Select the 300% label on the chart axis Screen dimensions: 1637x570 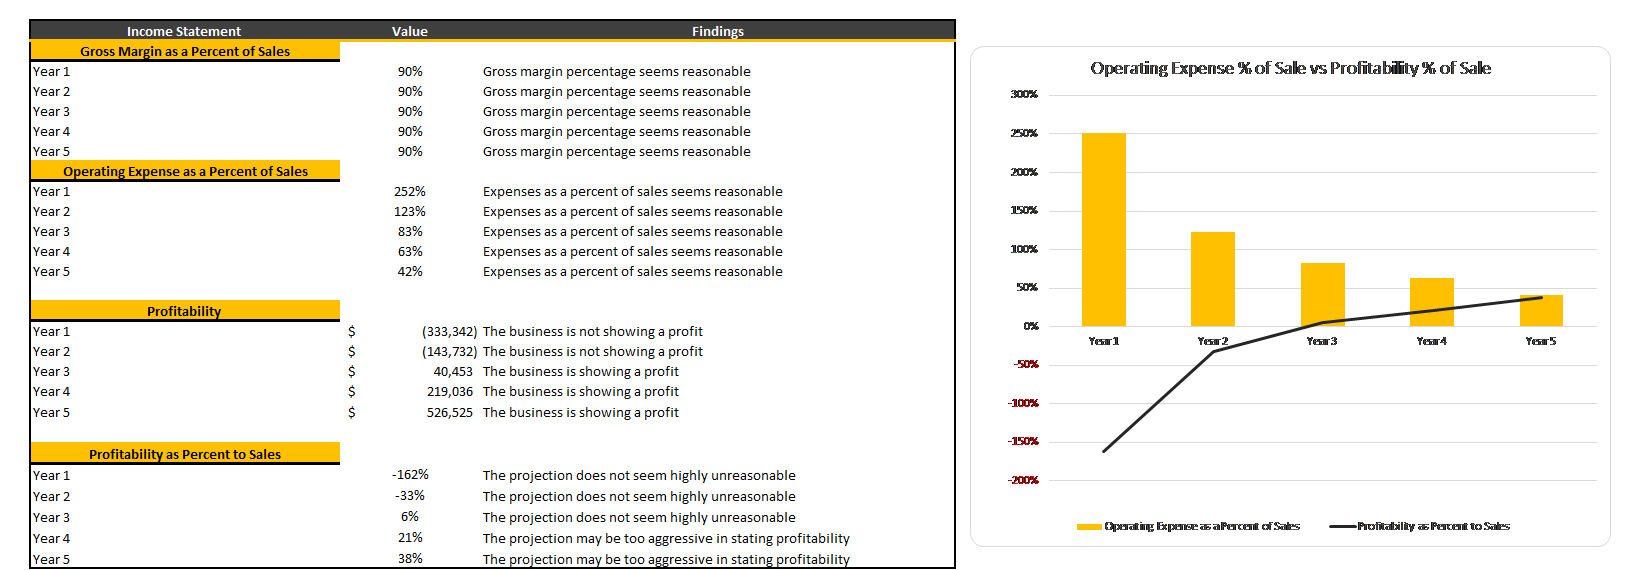pos(1024,94)
